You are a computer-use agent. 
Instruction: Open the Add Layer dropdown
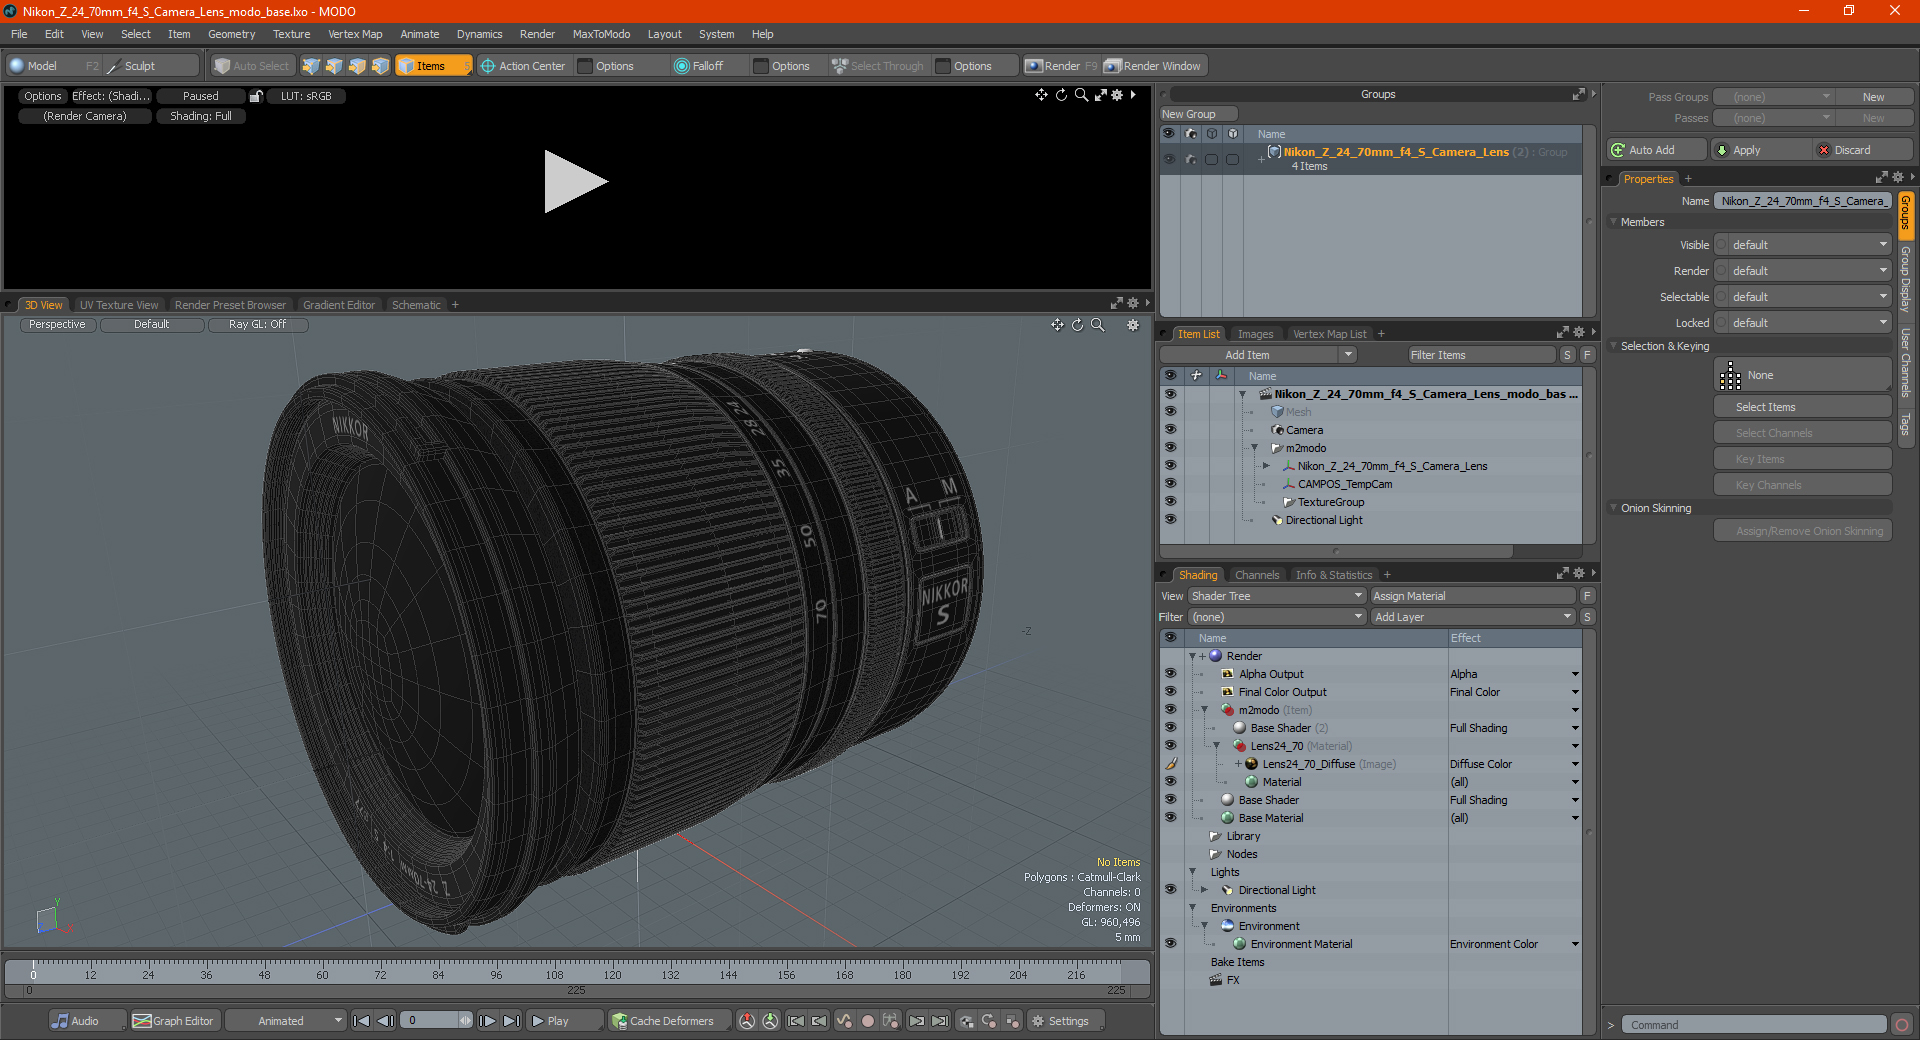point(1473,617)
